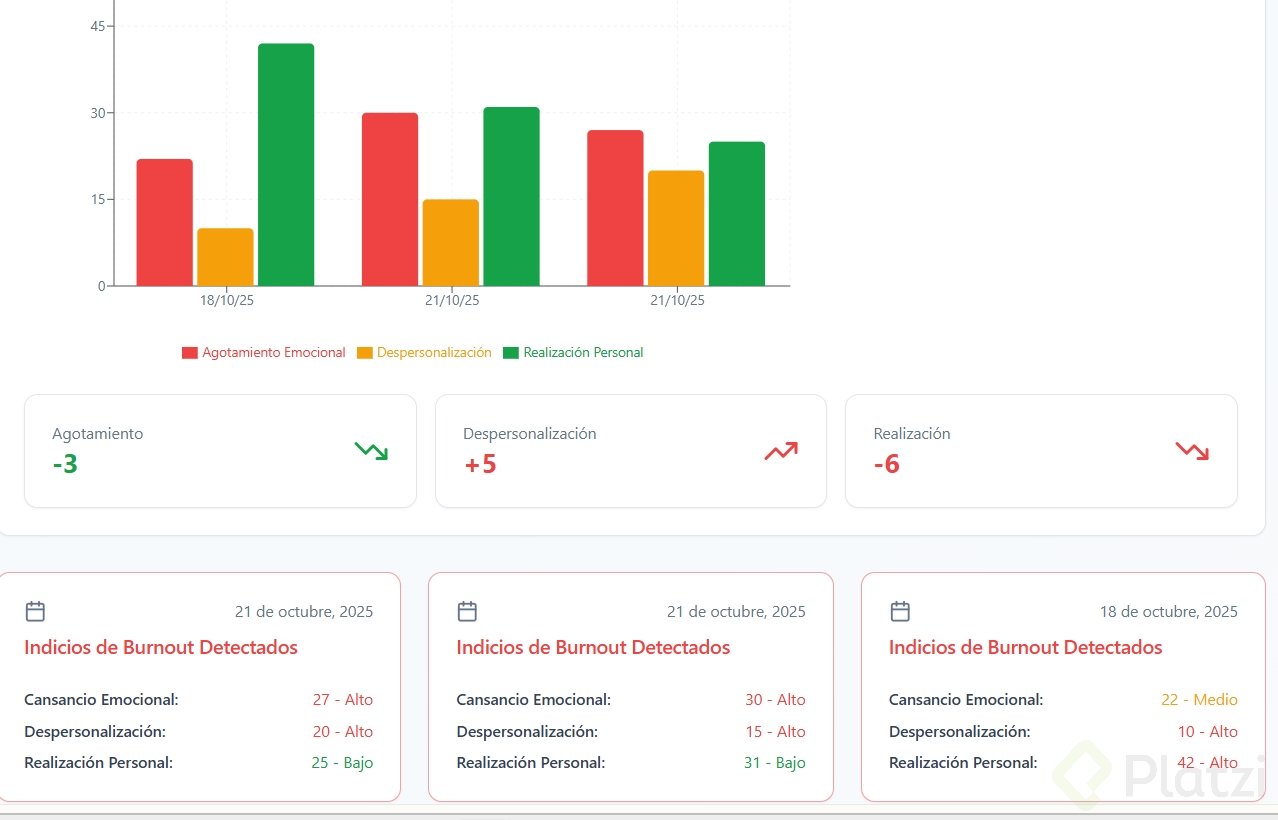Click the 15 - Alto value

point(775,732)
